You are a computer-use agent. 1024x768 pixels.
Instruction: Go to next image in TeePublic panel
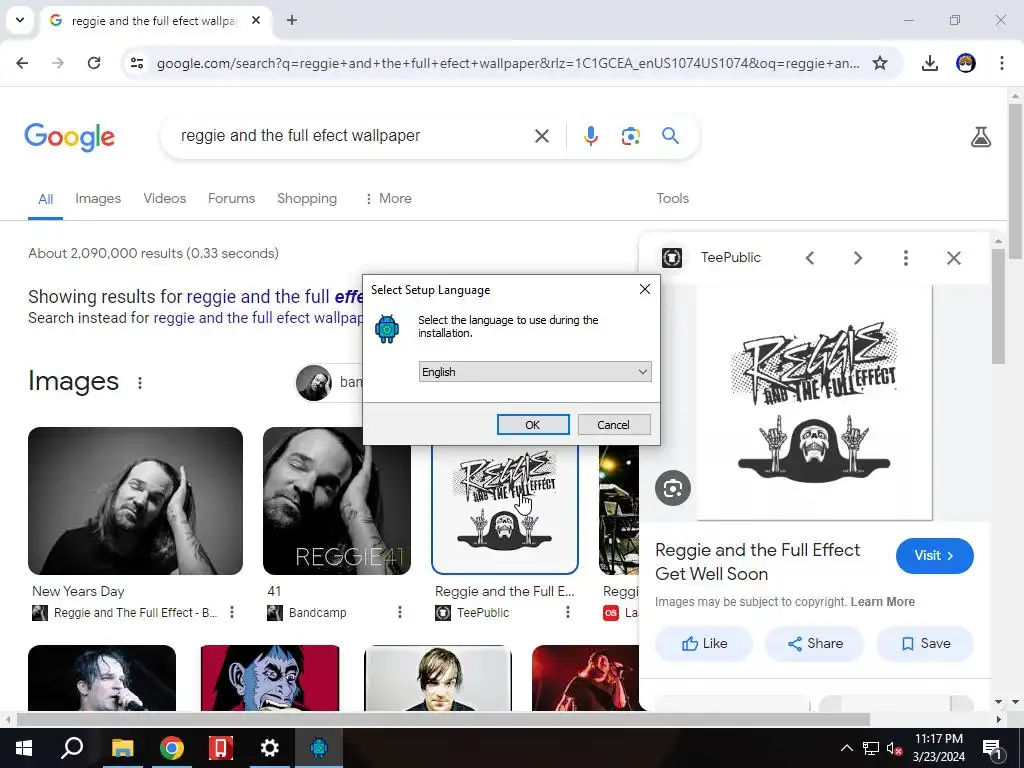[857, 258]
